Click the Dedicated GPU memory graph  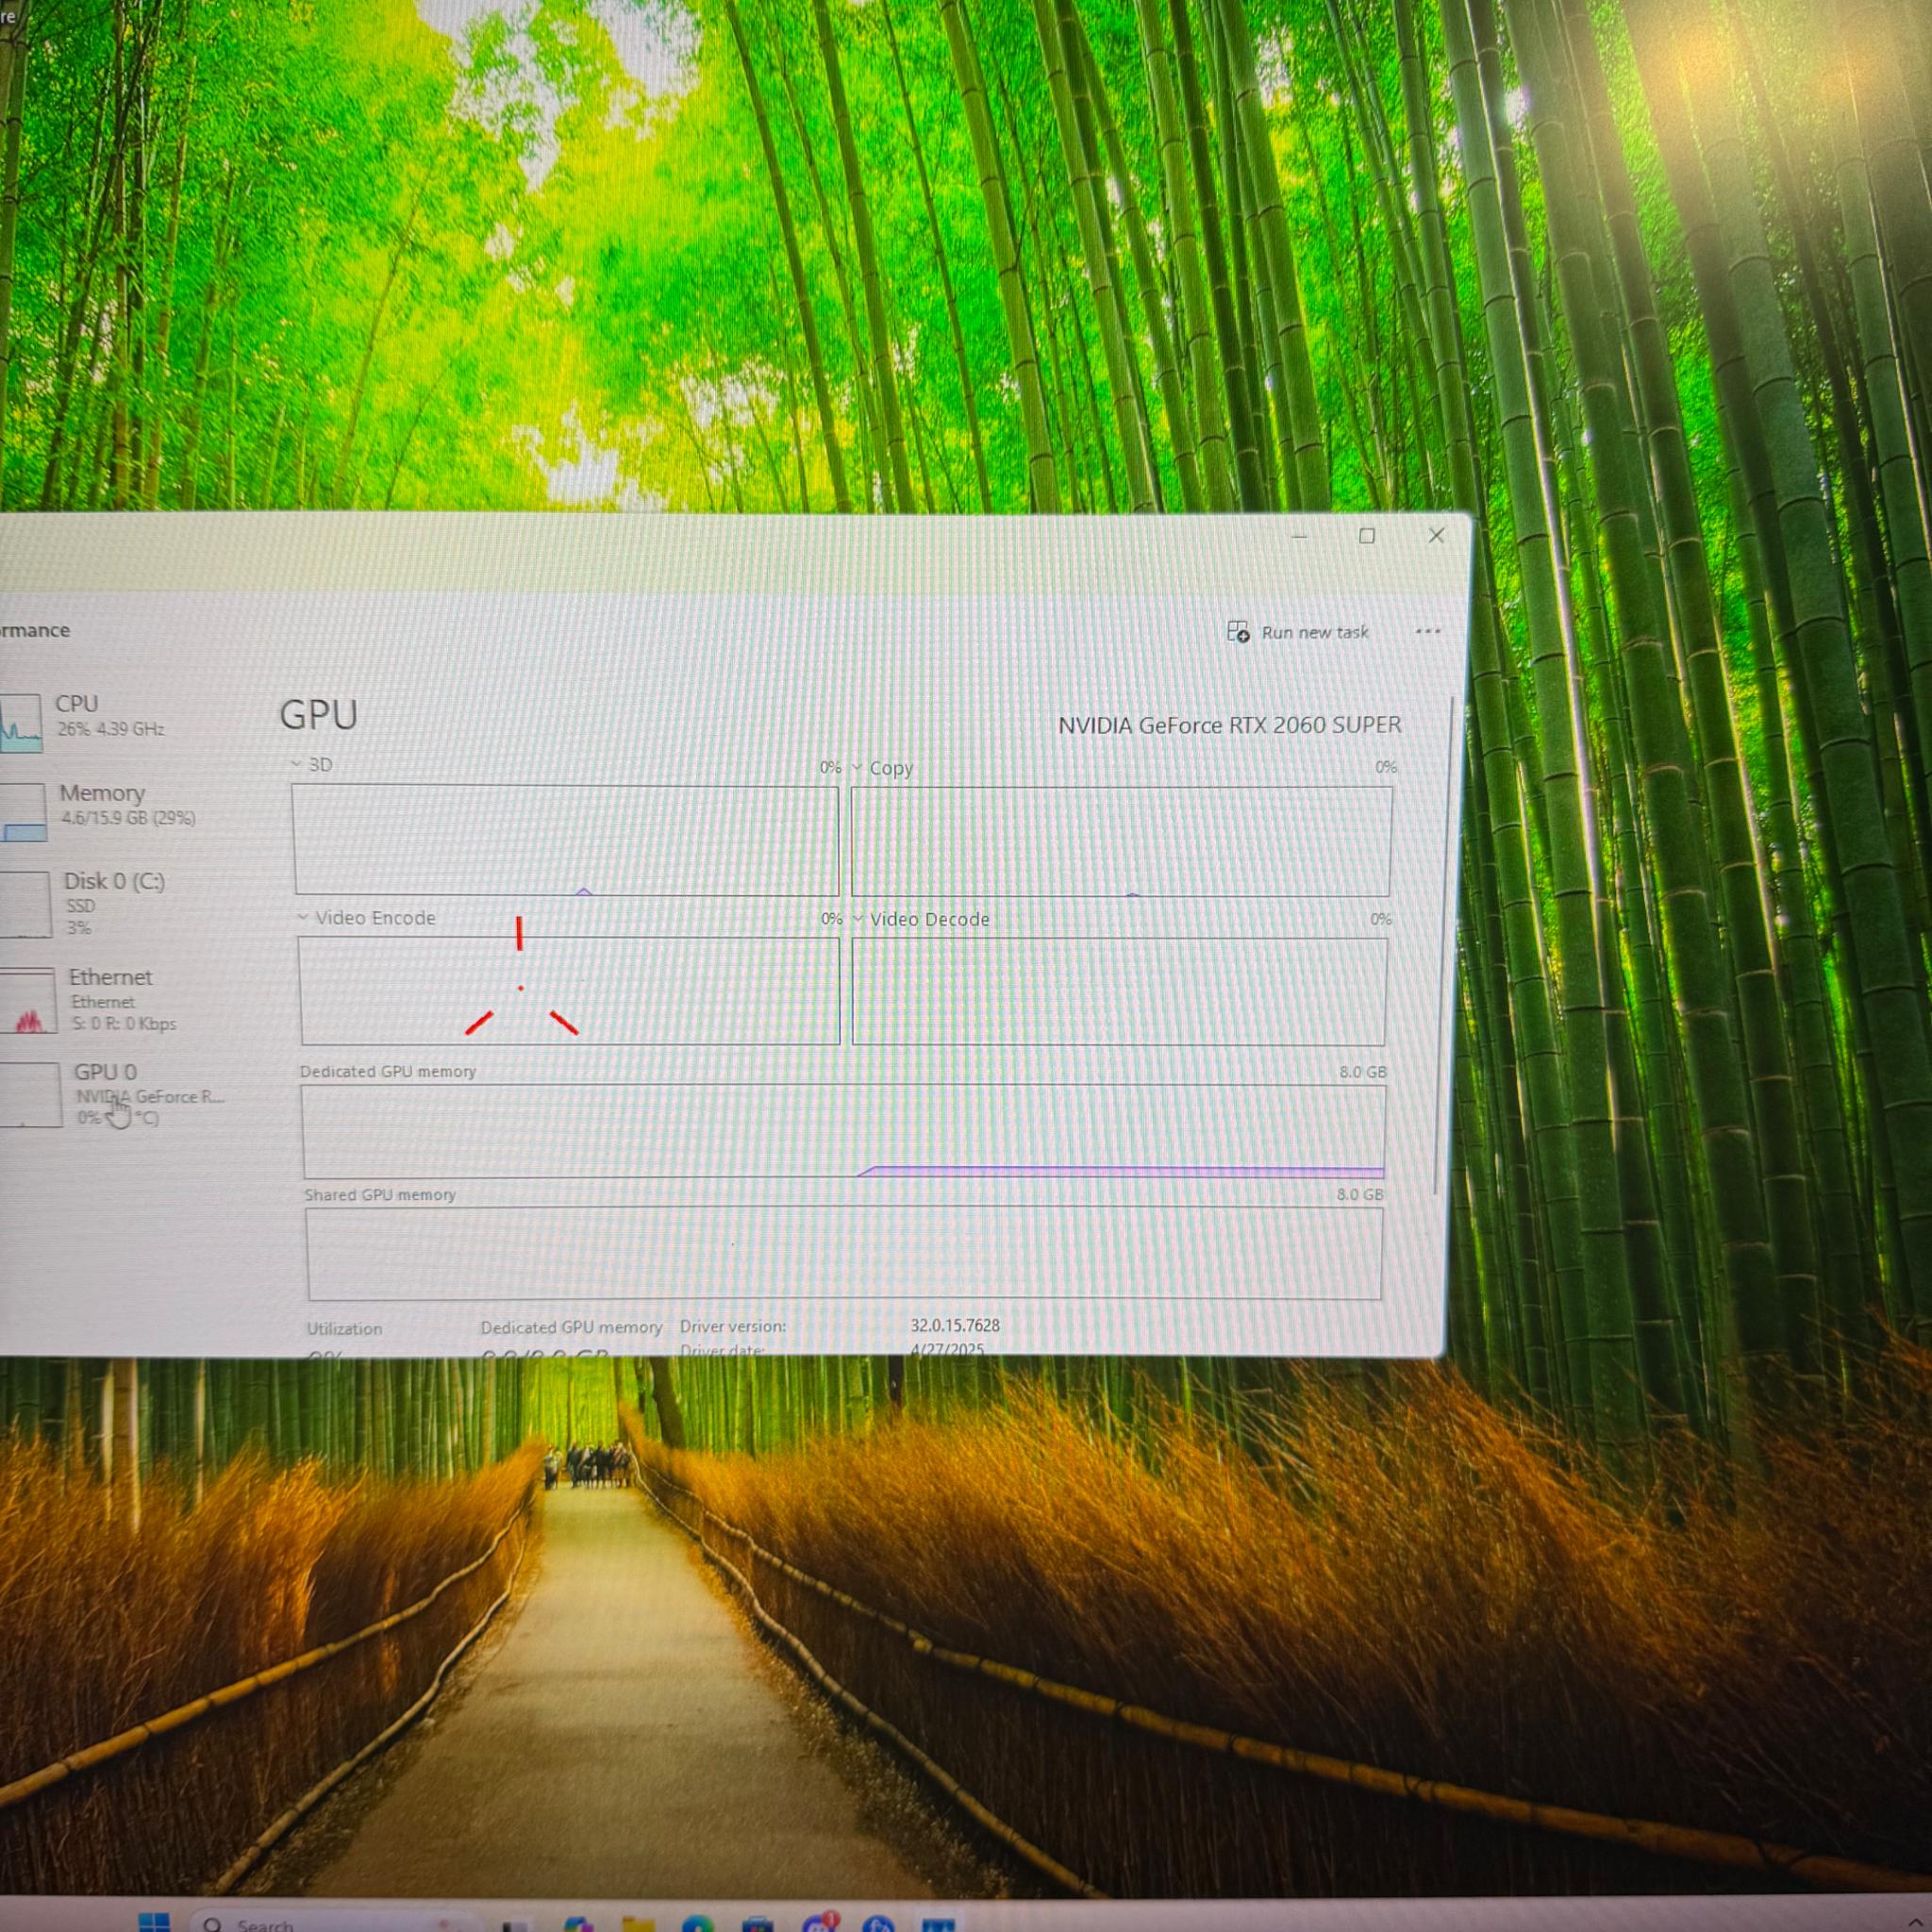pos(843,1131)
